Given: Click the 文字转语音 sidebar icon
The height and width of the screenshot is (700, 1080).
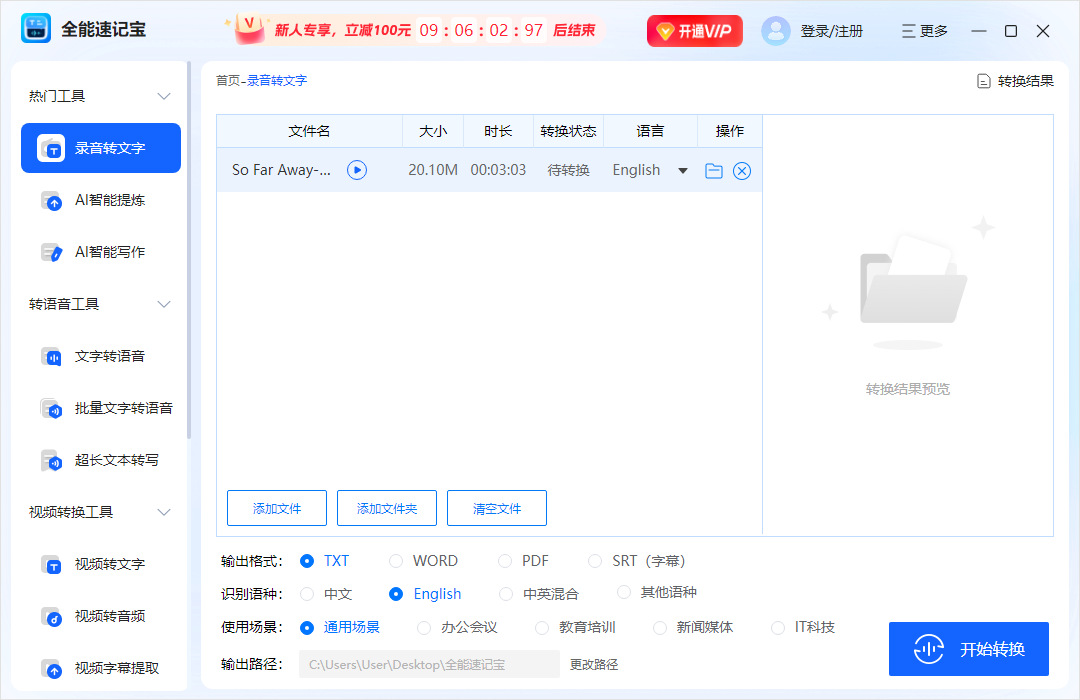Looking at the screenshot, I should 52,356.
